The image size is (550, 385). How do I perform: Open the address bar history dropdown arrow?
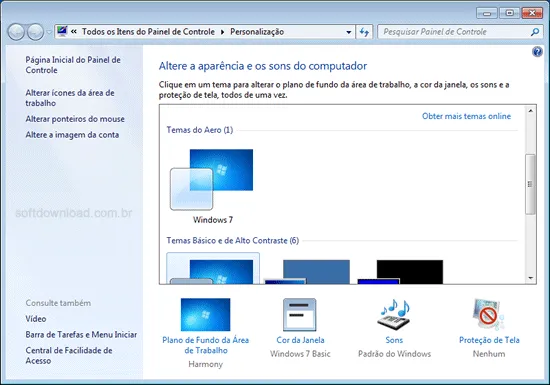(349, 32)
